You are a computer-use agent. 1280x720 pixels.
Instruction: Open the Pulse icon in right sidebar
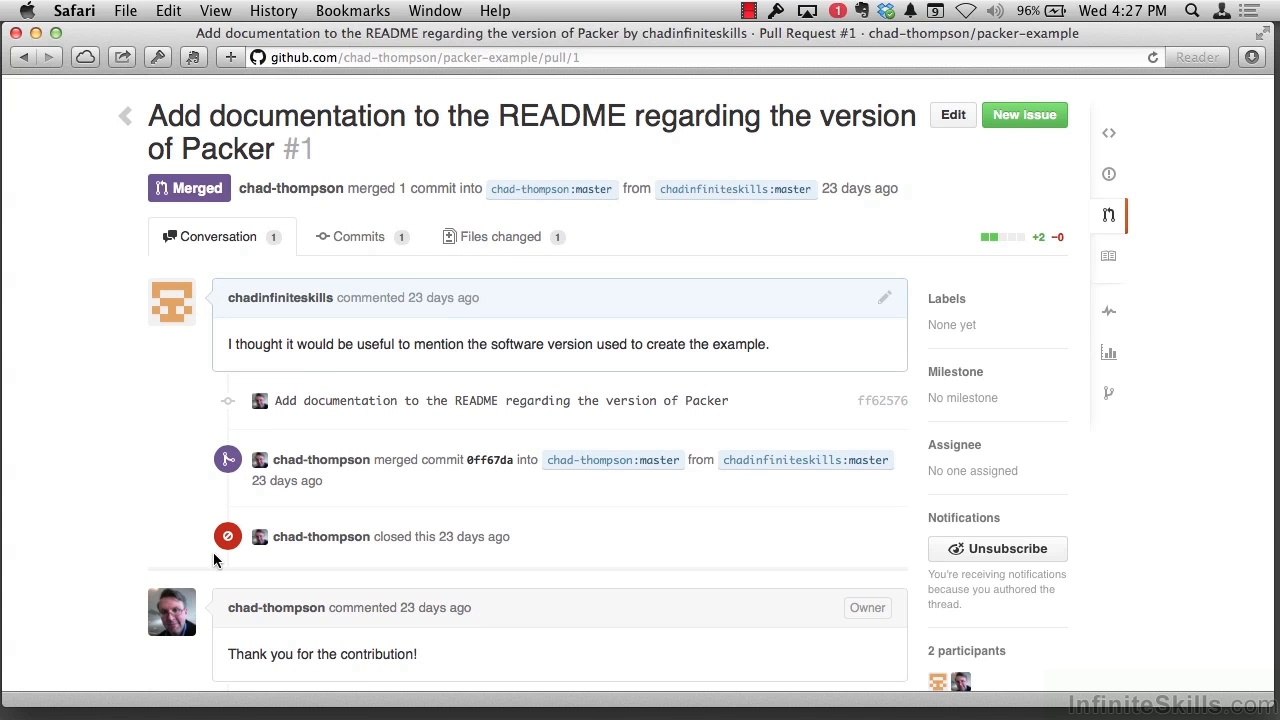click(1108, 311)
